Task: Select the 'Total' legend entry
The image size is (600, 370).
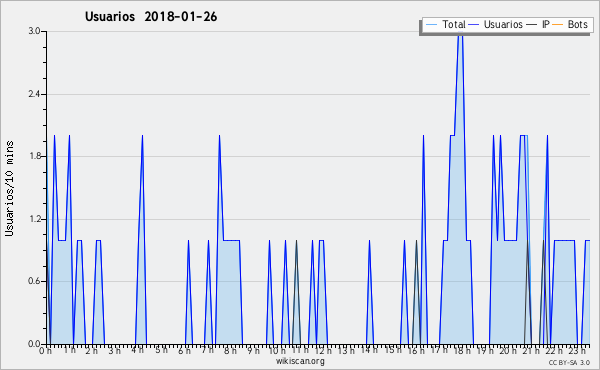Action: pyautogui.click(x=453, y=24)
